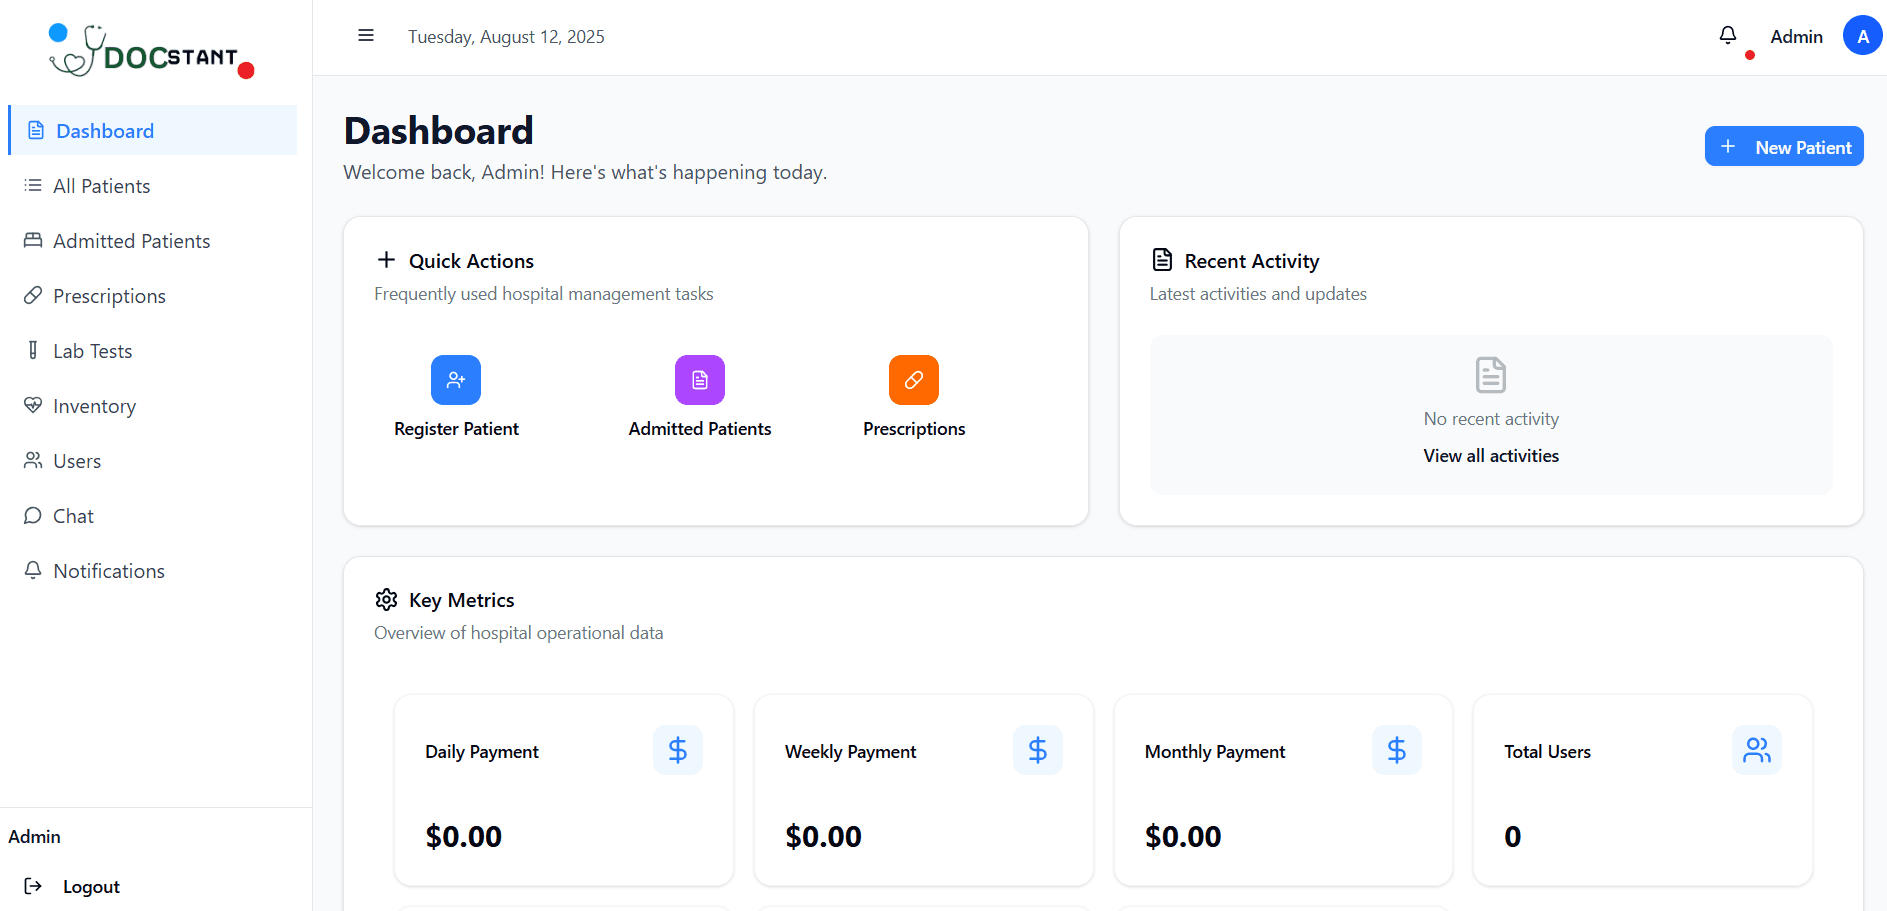Click the Weekly Payment dollar icon
The height and width of the screenshot is (911, 1887).
click(1037, 750)
